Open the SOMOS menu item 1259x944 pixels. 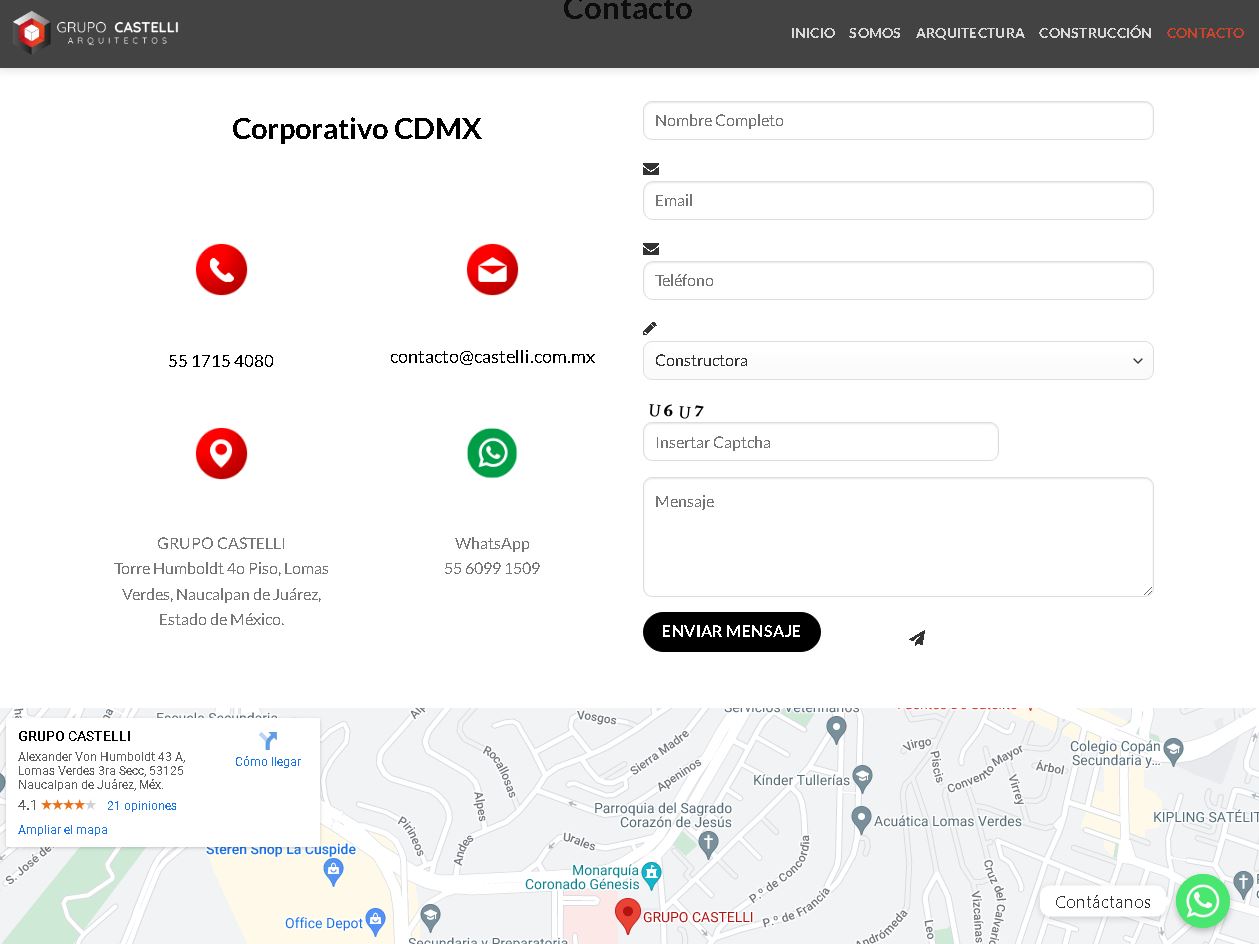tap(875, 33)
